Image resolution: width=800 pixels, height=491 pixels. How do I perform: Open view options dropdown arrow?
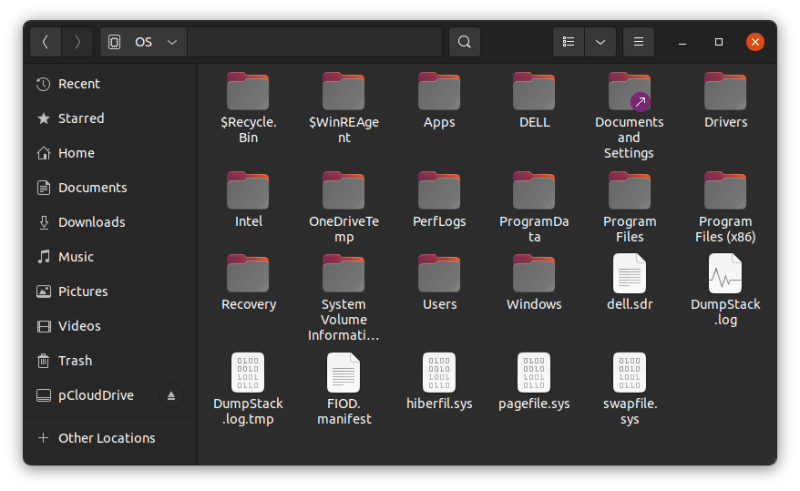(x=601, y=42)
